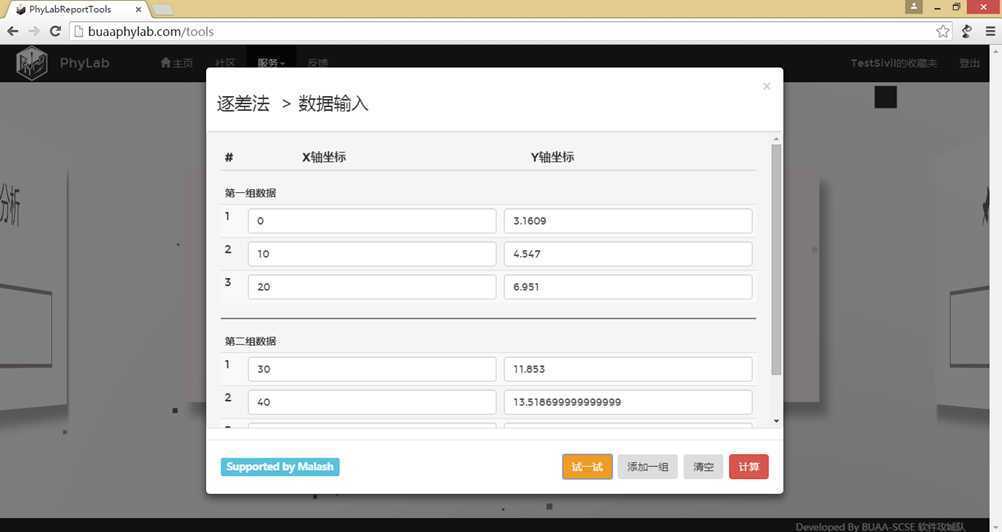This screenshot has height=532, width=1002.
Task: Open the 社区 community nav item
Action: 225,63
